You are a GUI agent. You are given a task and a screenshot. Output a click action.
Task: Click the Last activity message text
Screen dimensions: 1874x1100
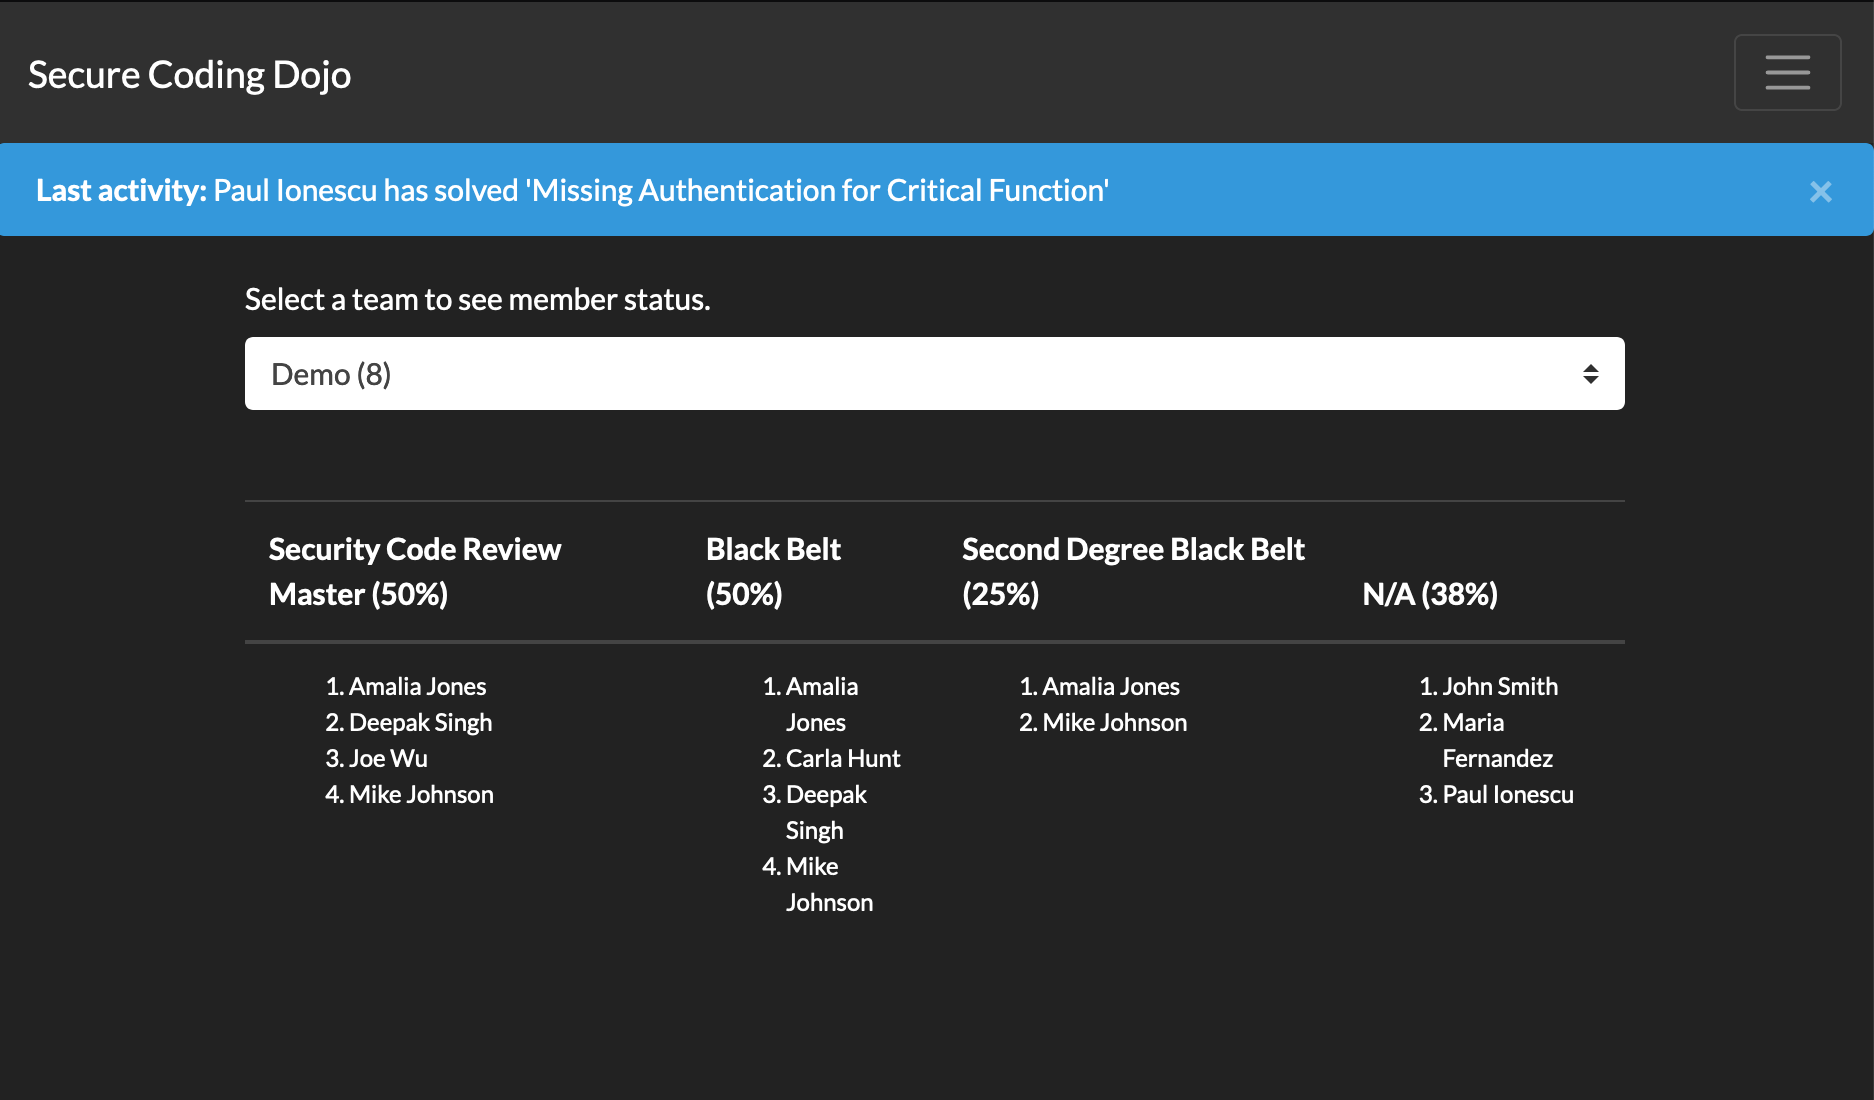tap(660, 191)
